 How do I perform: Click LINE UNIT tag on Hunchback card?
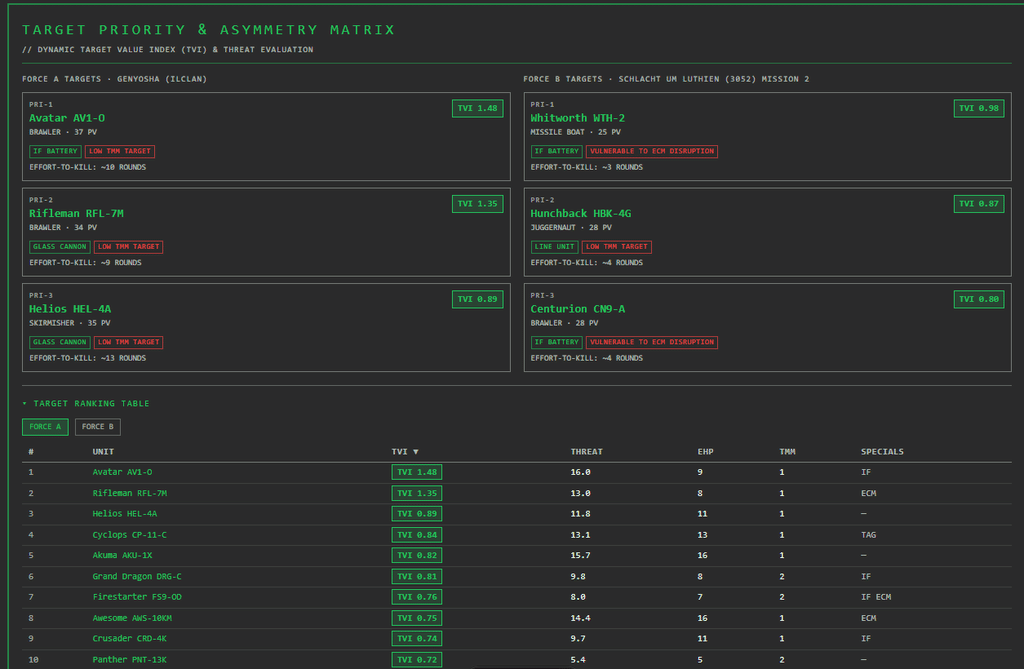tap(554, 247)
